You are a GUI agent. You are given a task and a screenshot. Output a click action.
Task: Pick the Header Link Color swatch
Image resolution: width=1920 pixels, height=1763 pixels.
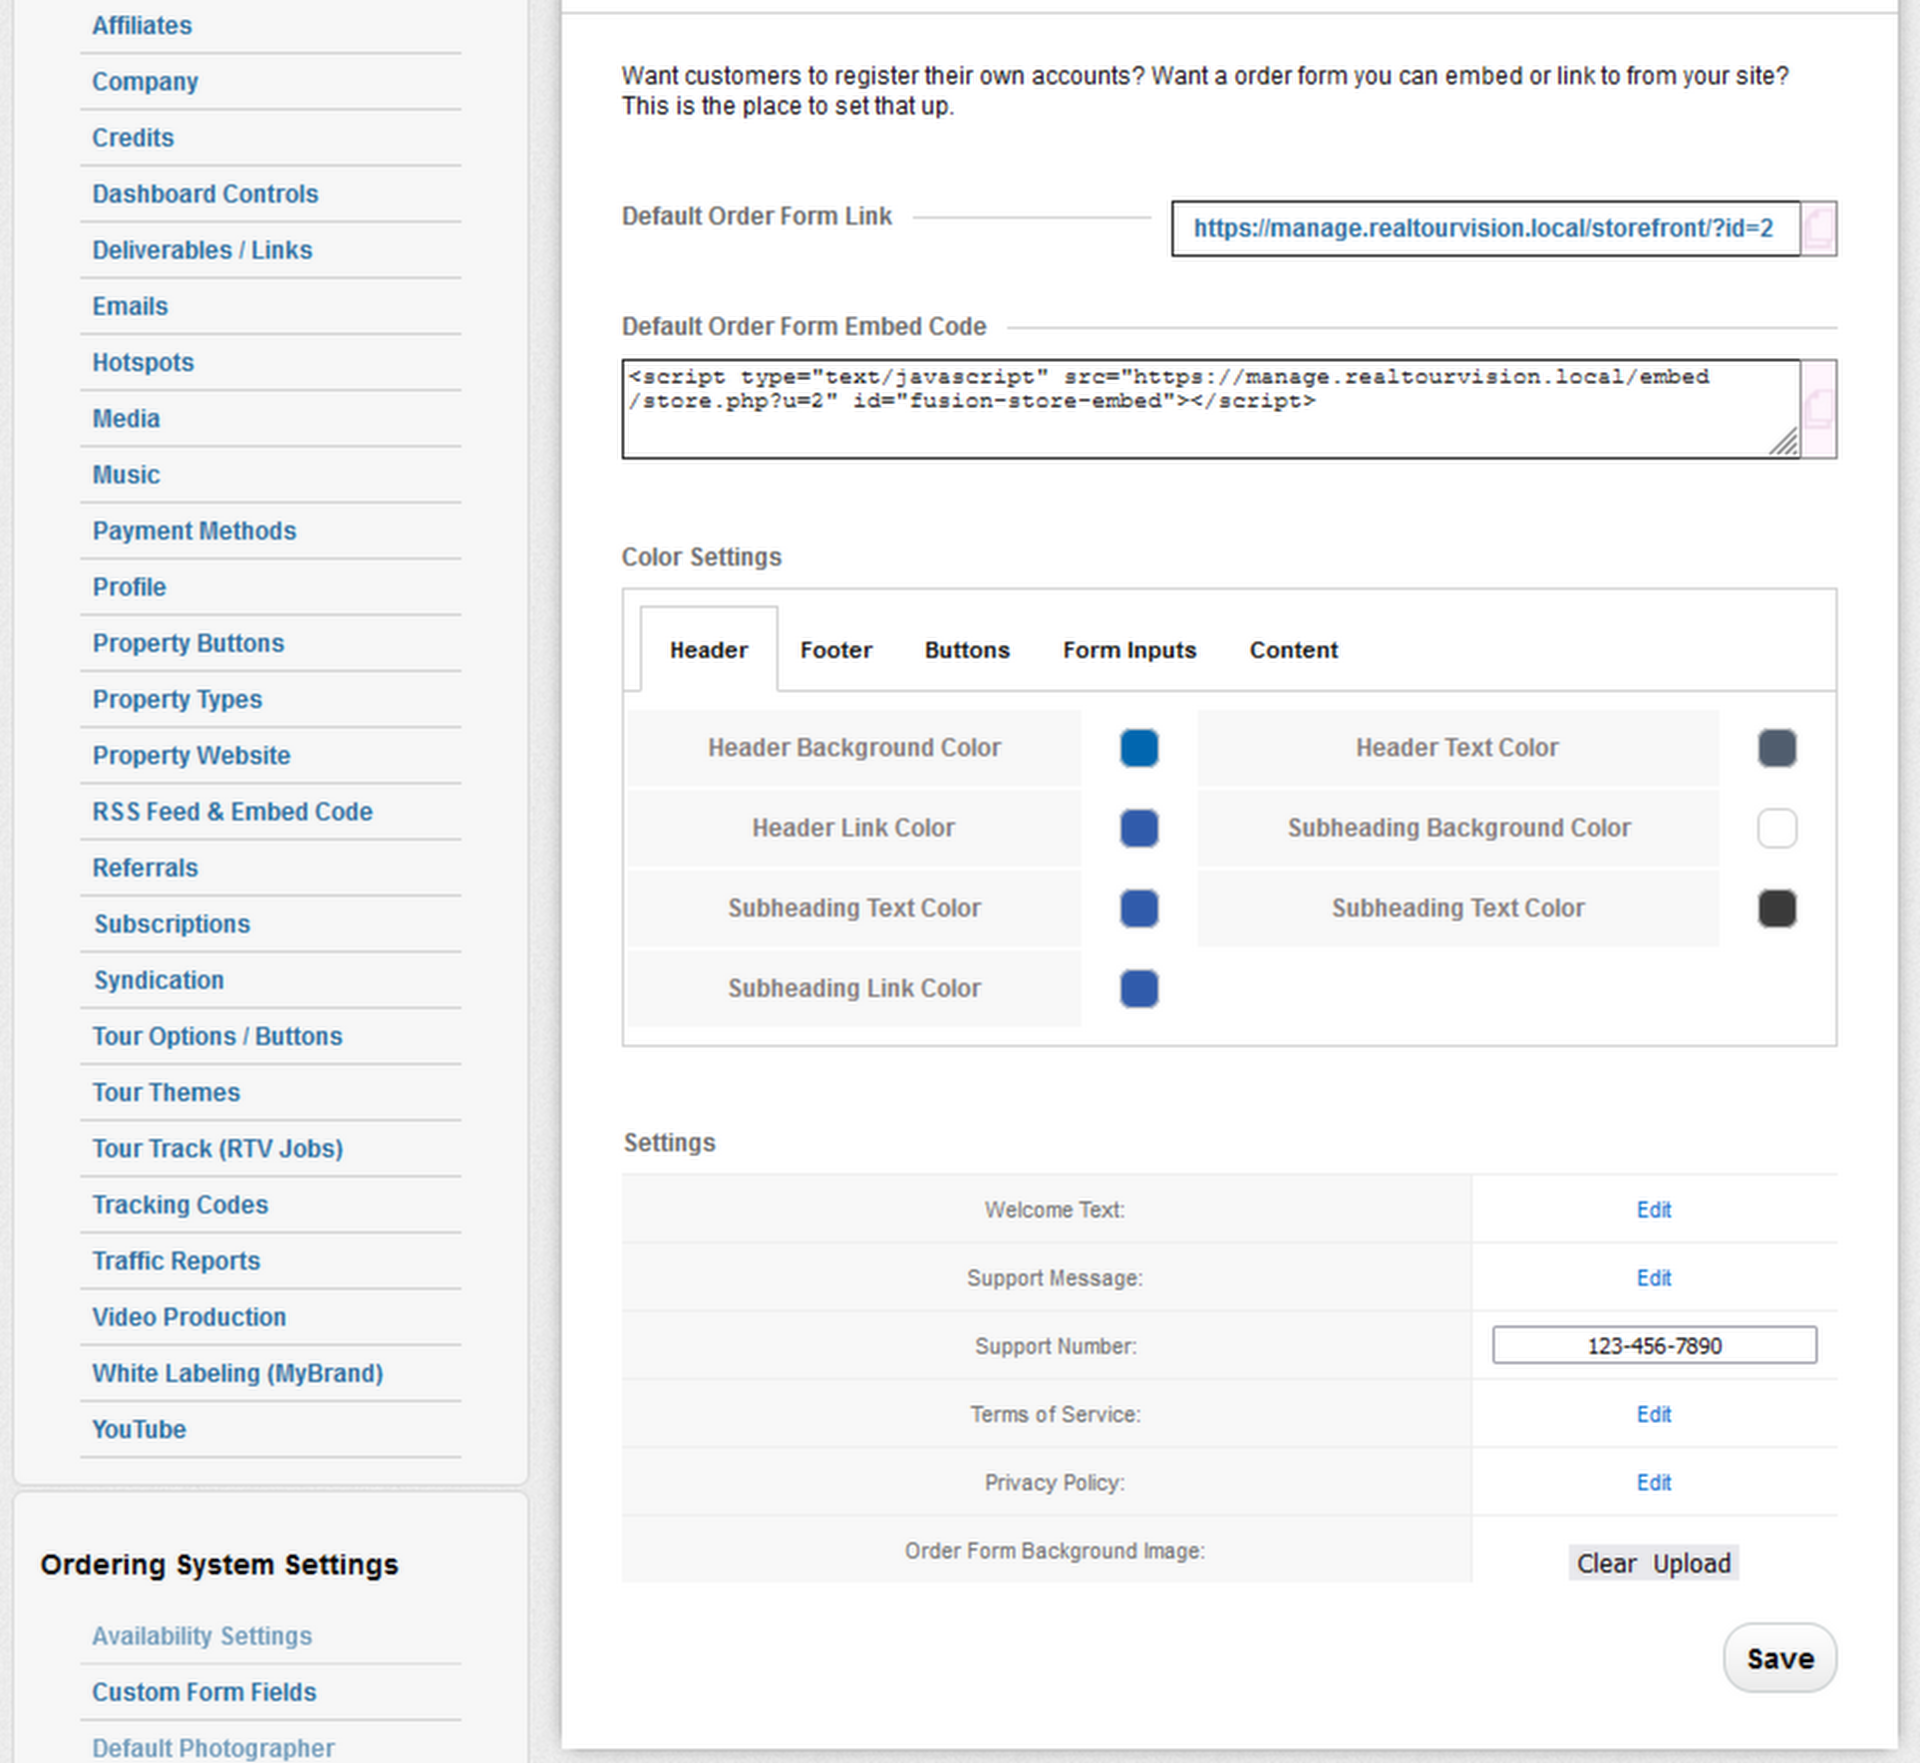click(1139, 828)
